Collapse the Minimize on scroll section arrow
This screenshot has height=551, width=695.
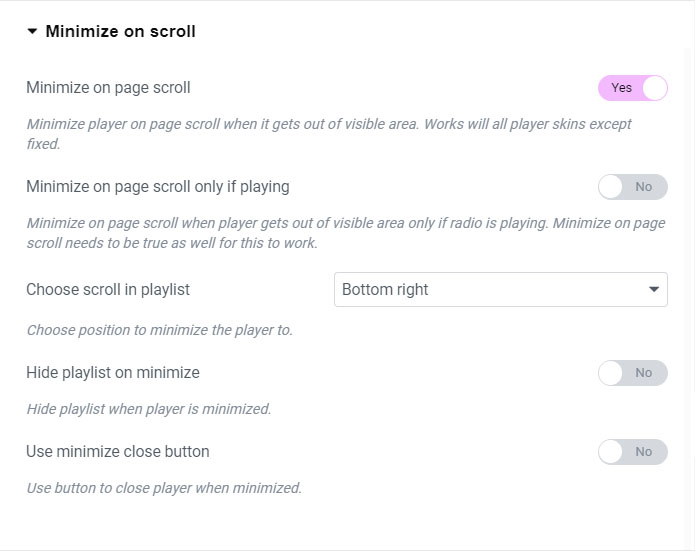(33, 32)
